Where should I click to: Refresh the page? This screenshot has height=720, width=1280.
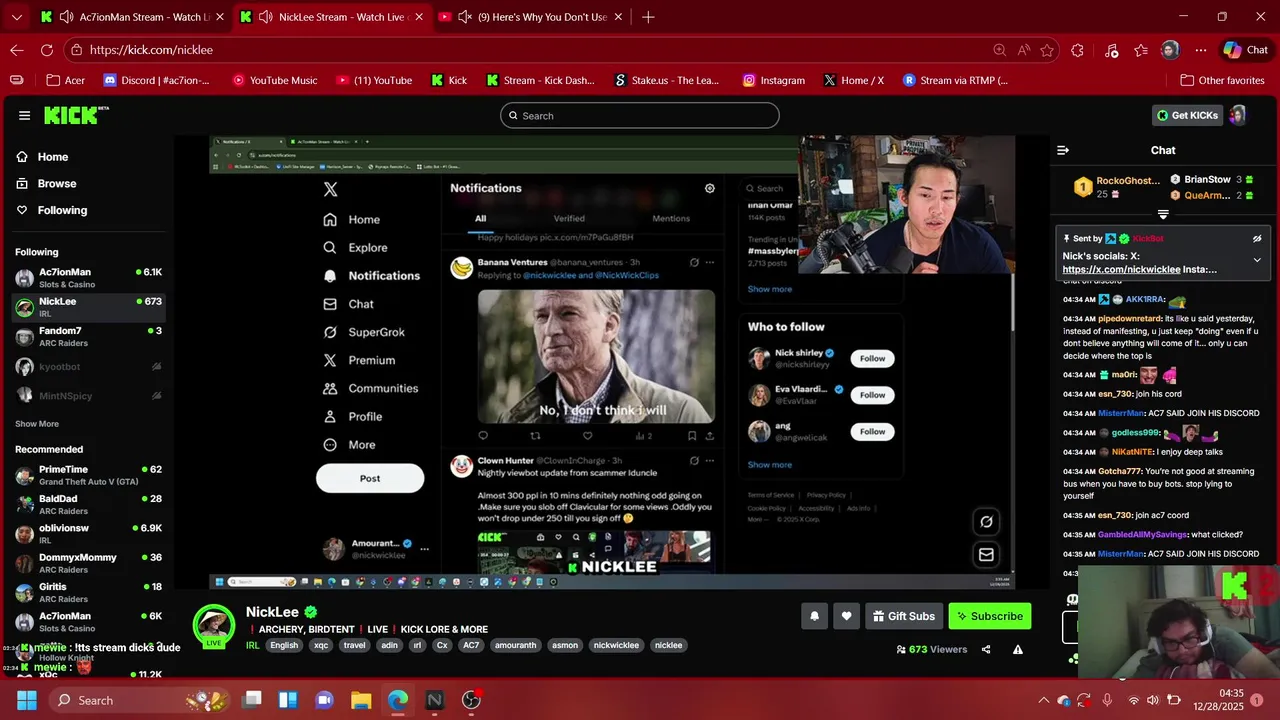[47, 50]
